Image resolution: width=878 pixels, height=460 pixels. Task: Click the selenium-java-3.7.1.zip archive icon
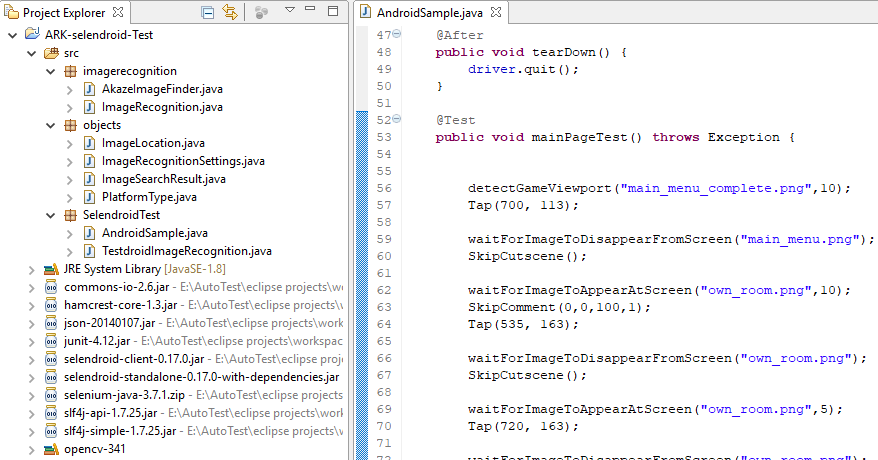pyautogui.click(x=51, y=395)
